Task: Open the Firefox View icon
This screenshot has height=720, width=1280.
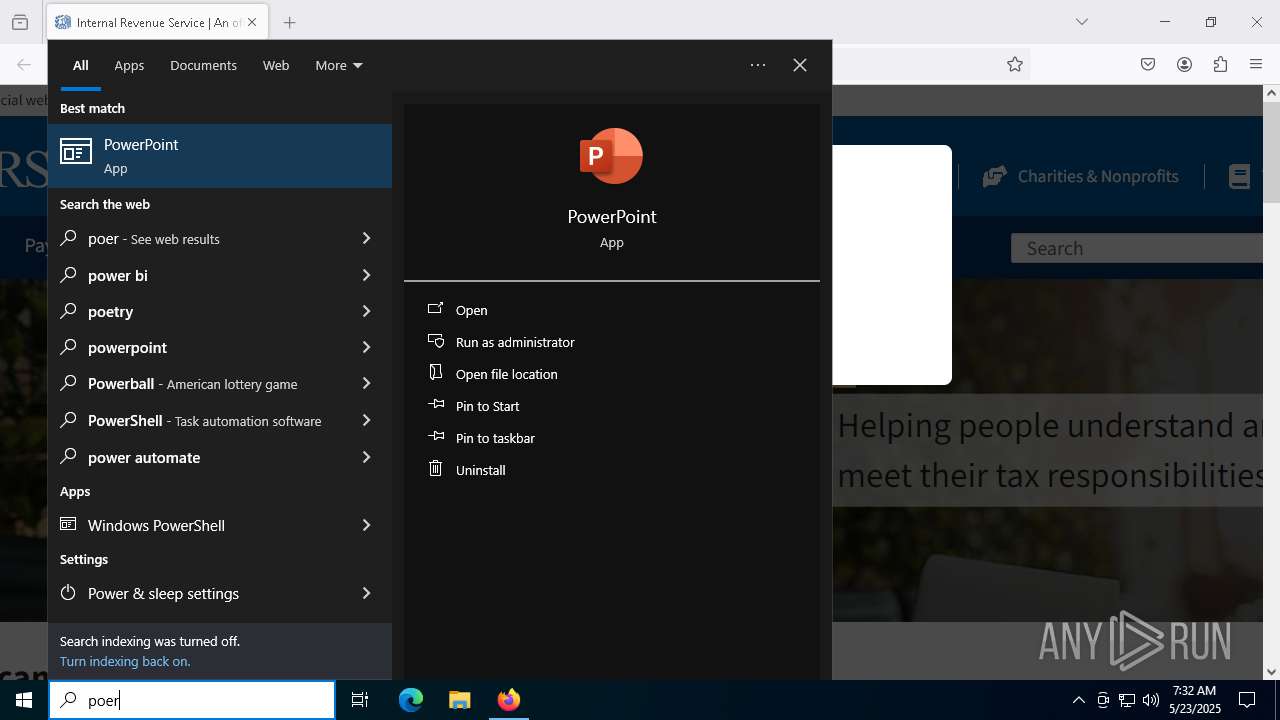Action: [20, 22]
